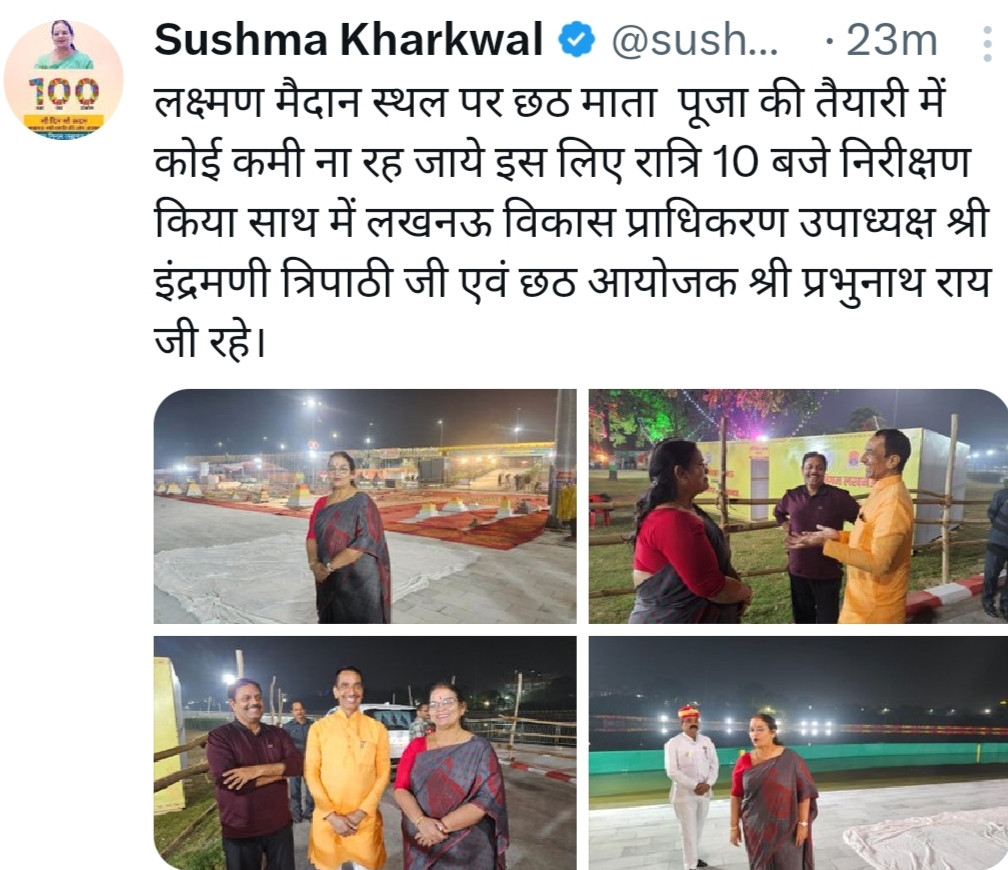The image size is (1008, 870).
Task: View top-left photo of woman standing alone
Action: [365, 506]
